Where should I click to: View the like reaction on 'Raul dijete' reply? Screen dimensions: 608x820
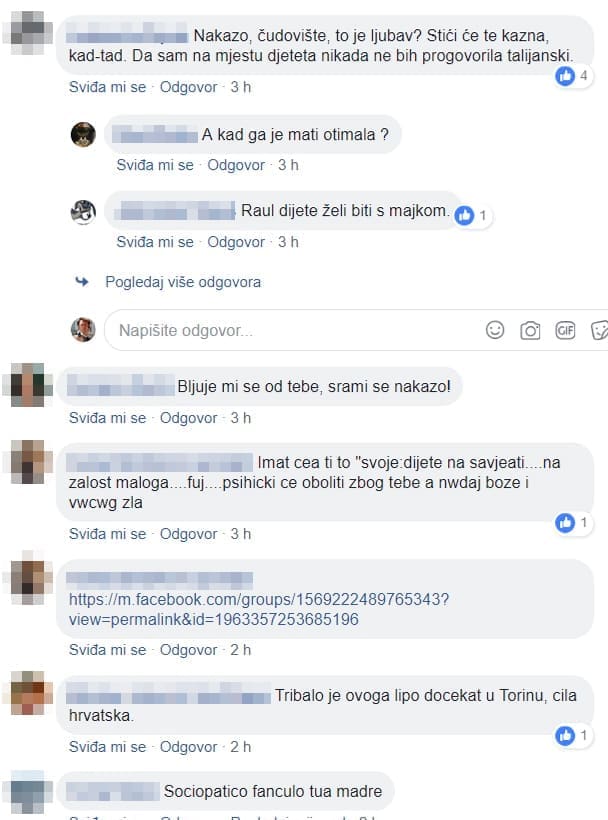tap(472, 215)
